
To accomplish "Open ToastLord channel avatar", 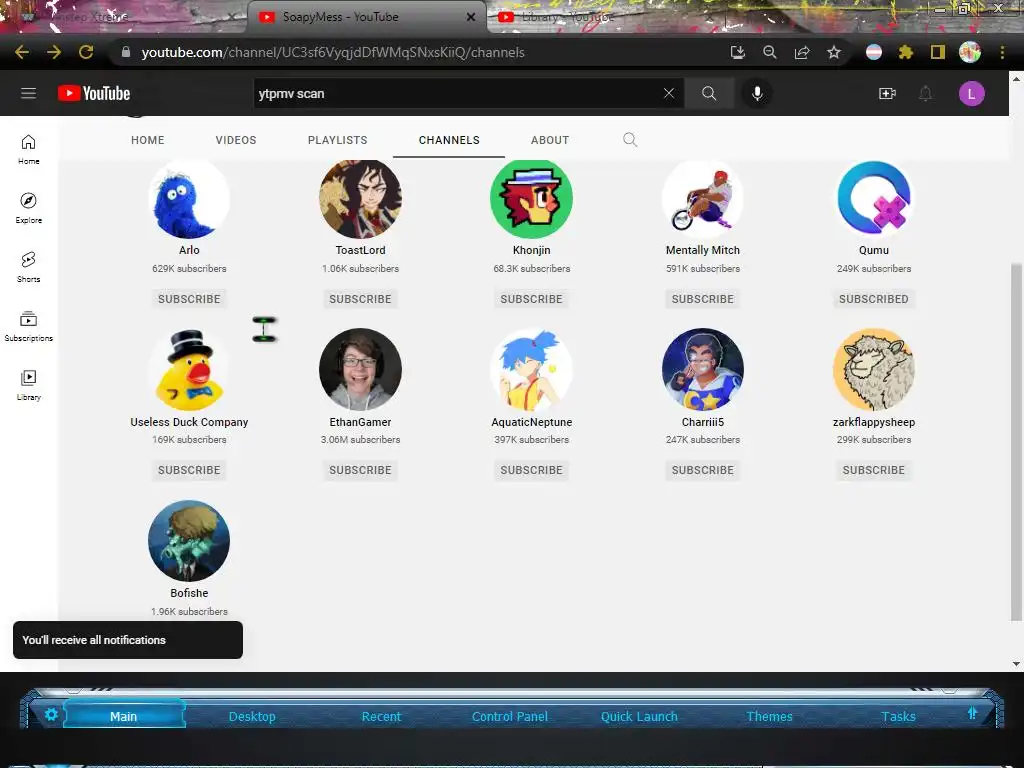I will 360,199.
